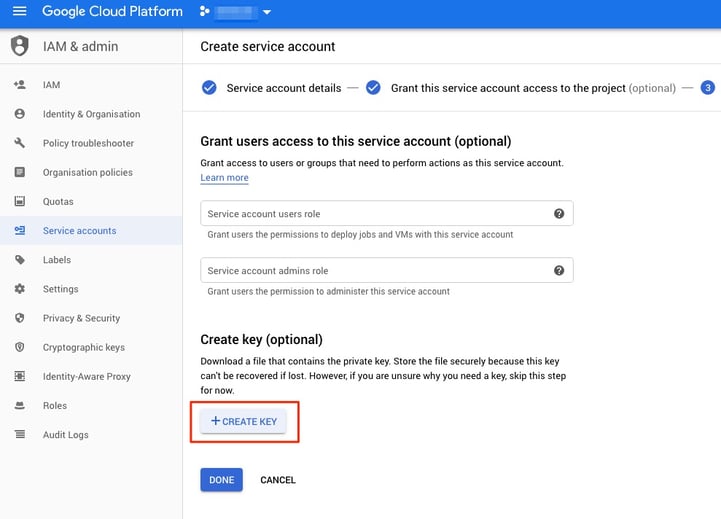Follow the Learn more link

(224, 178)
